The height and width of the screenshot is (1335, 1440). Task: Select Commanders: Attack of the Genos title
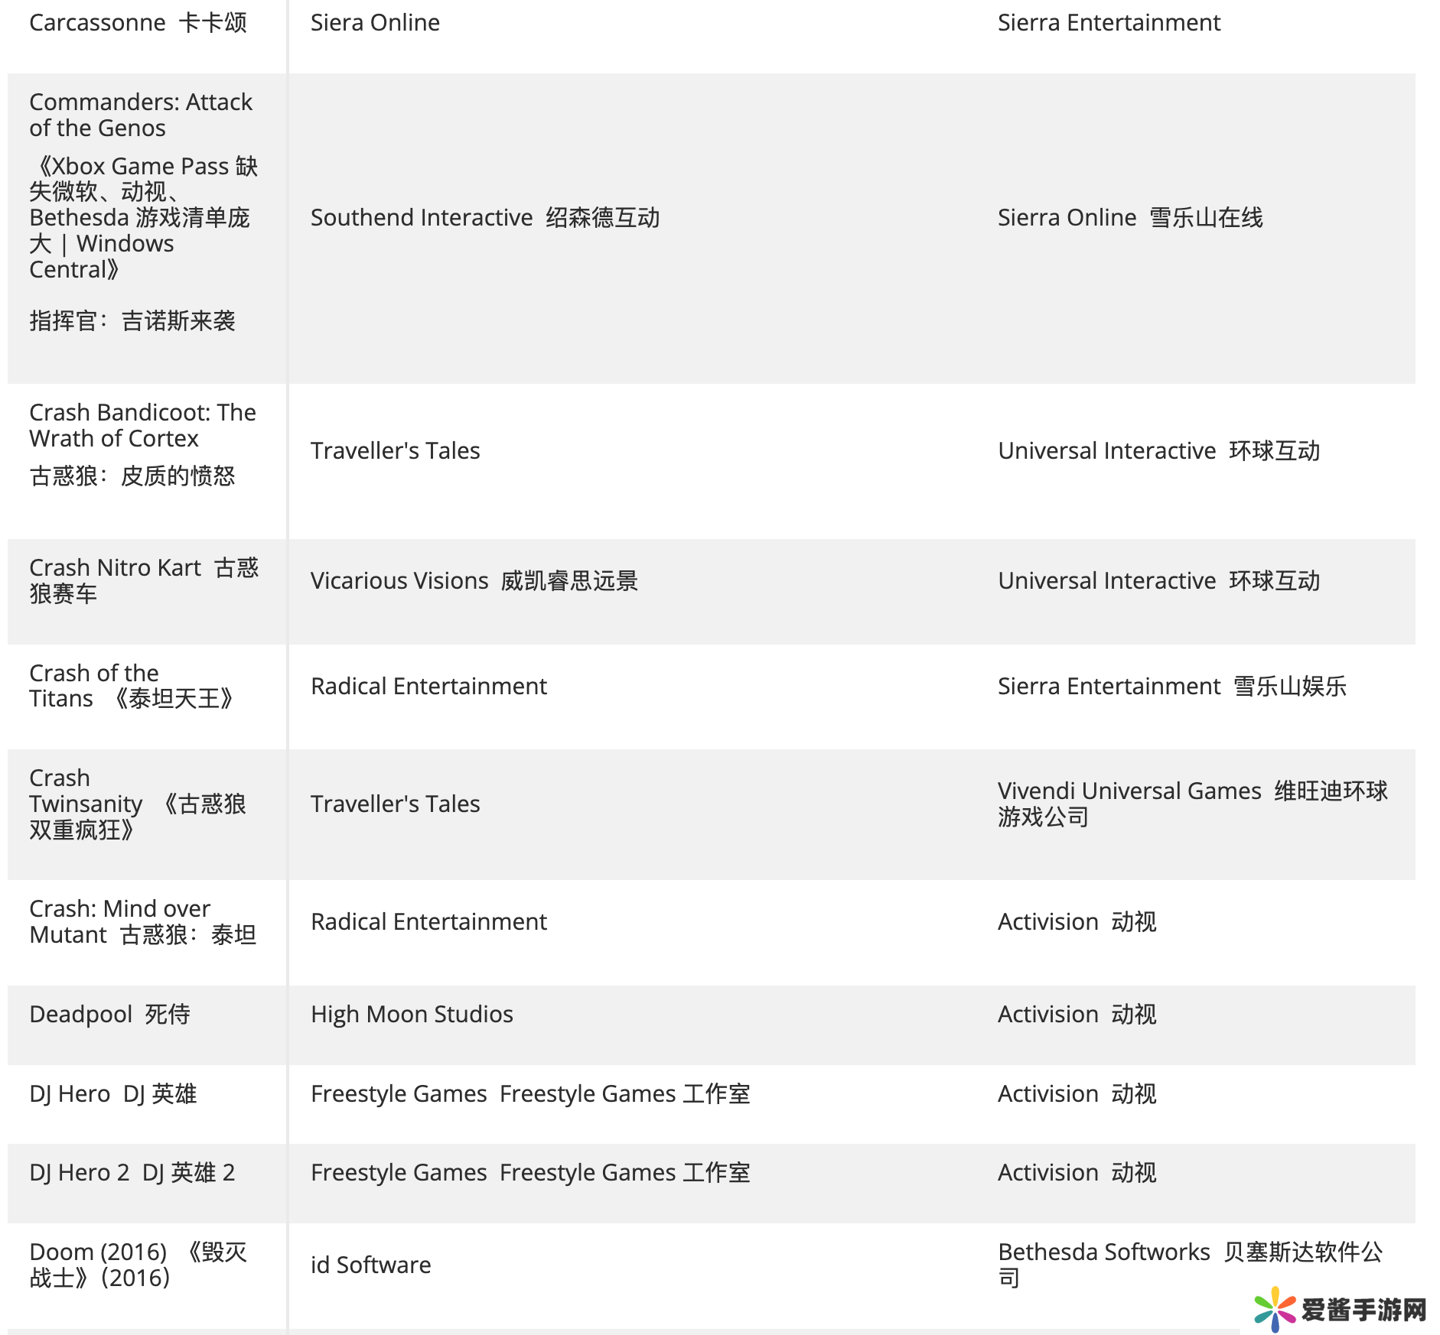140,115
